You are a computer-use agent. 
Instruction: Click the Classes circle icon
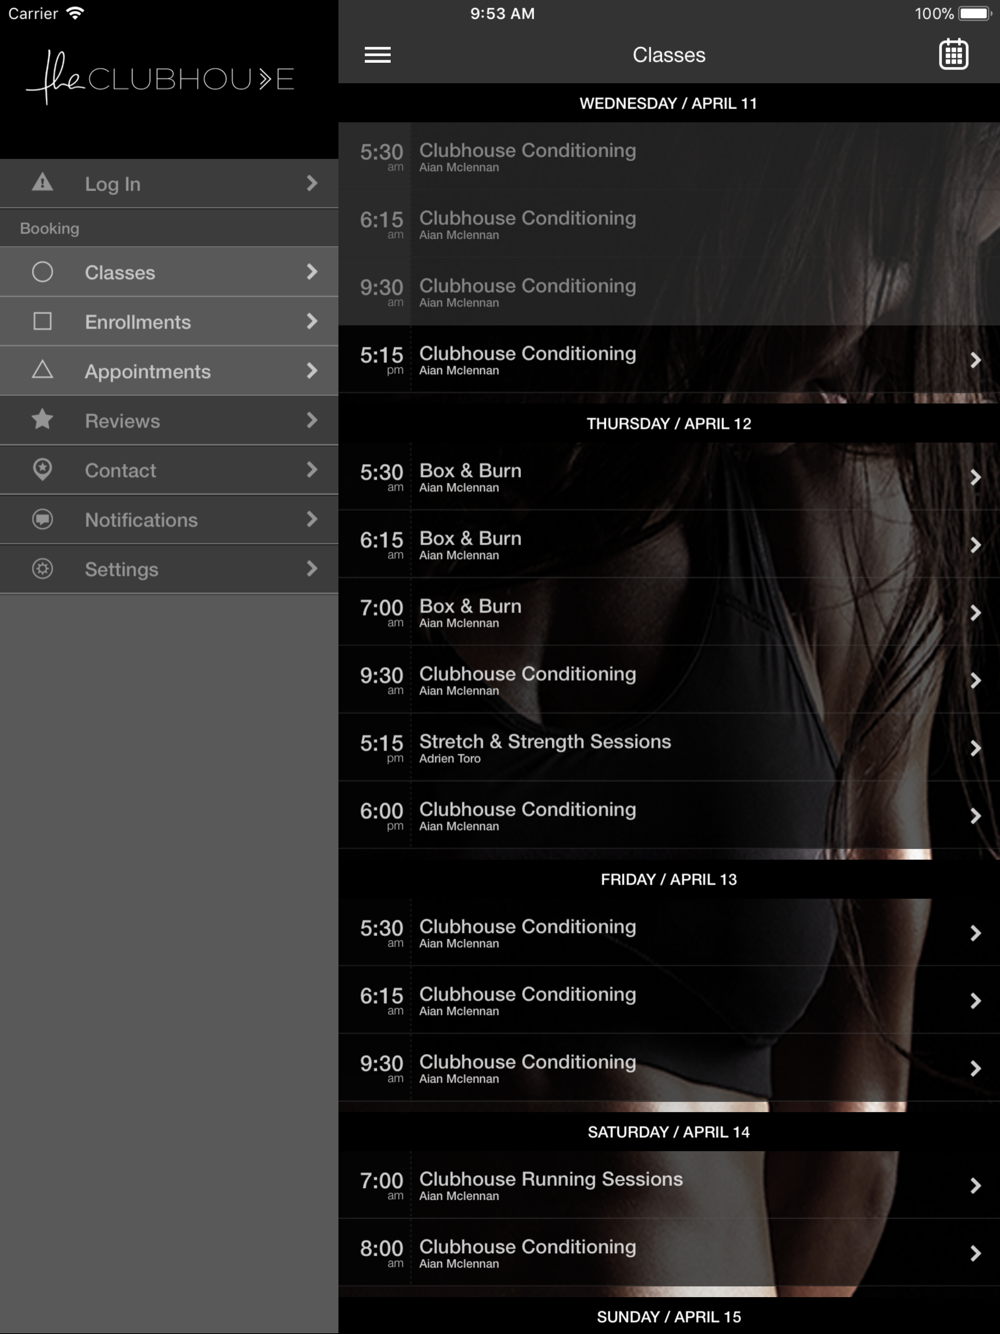click(x=42, y=272)
